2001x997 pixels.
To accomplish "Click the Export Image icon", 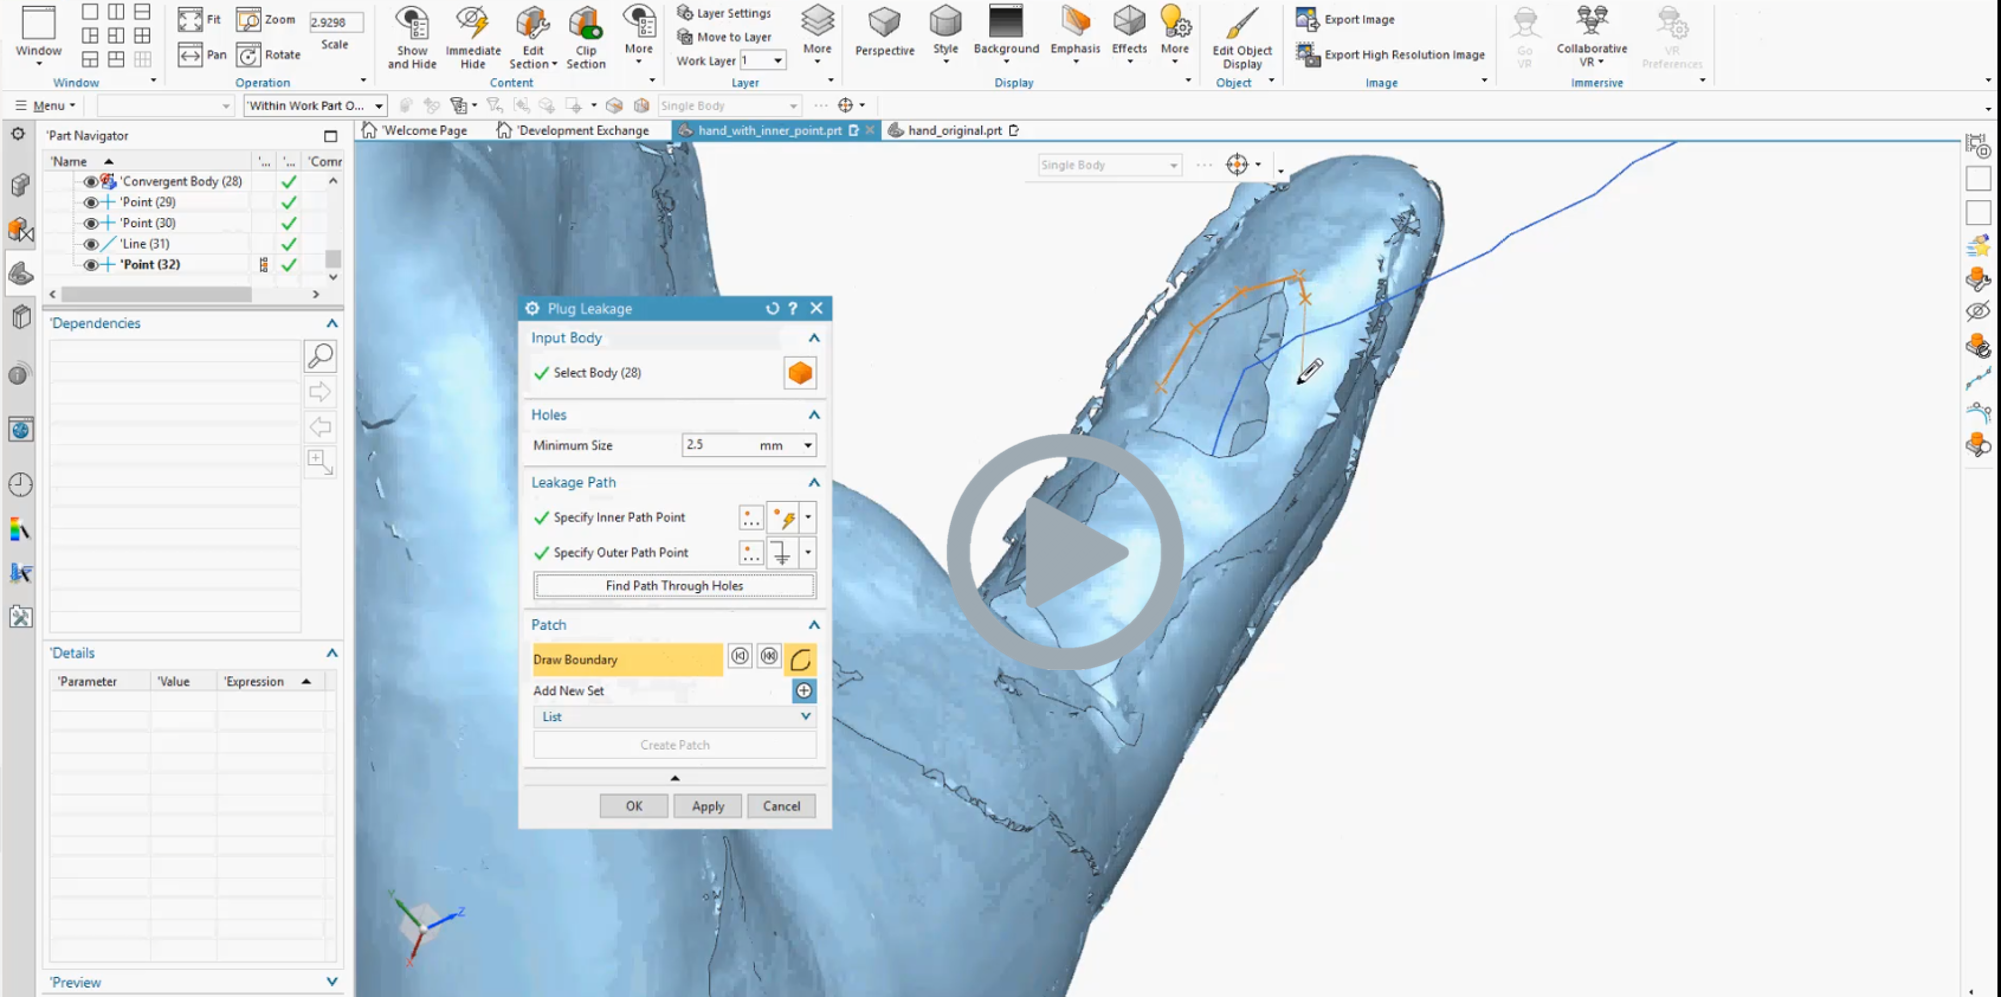I will [x=1306, y=18].
